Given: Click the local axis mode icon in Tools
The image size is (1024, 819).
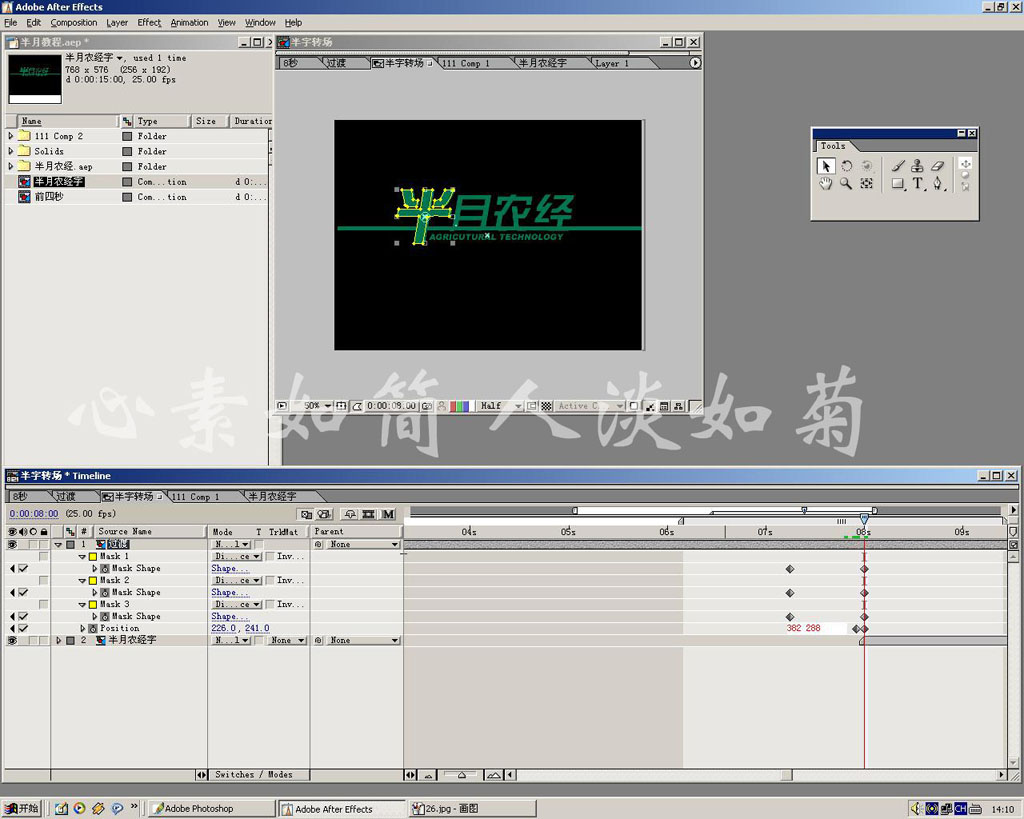Looking at the screenshot, I should (965, 164).
